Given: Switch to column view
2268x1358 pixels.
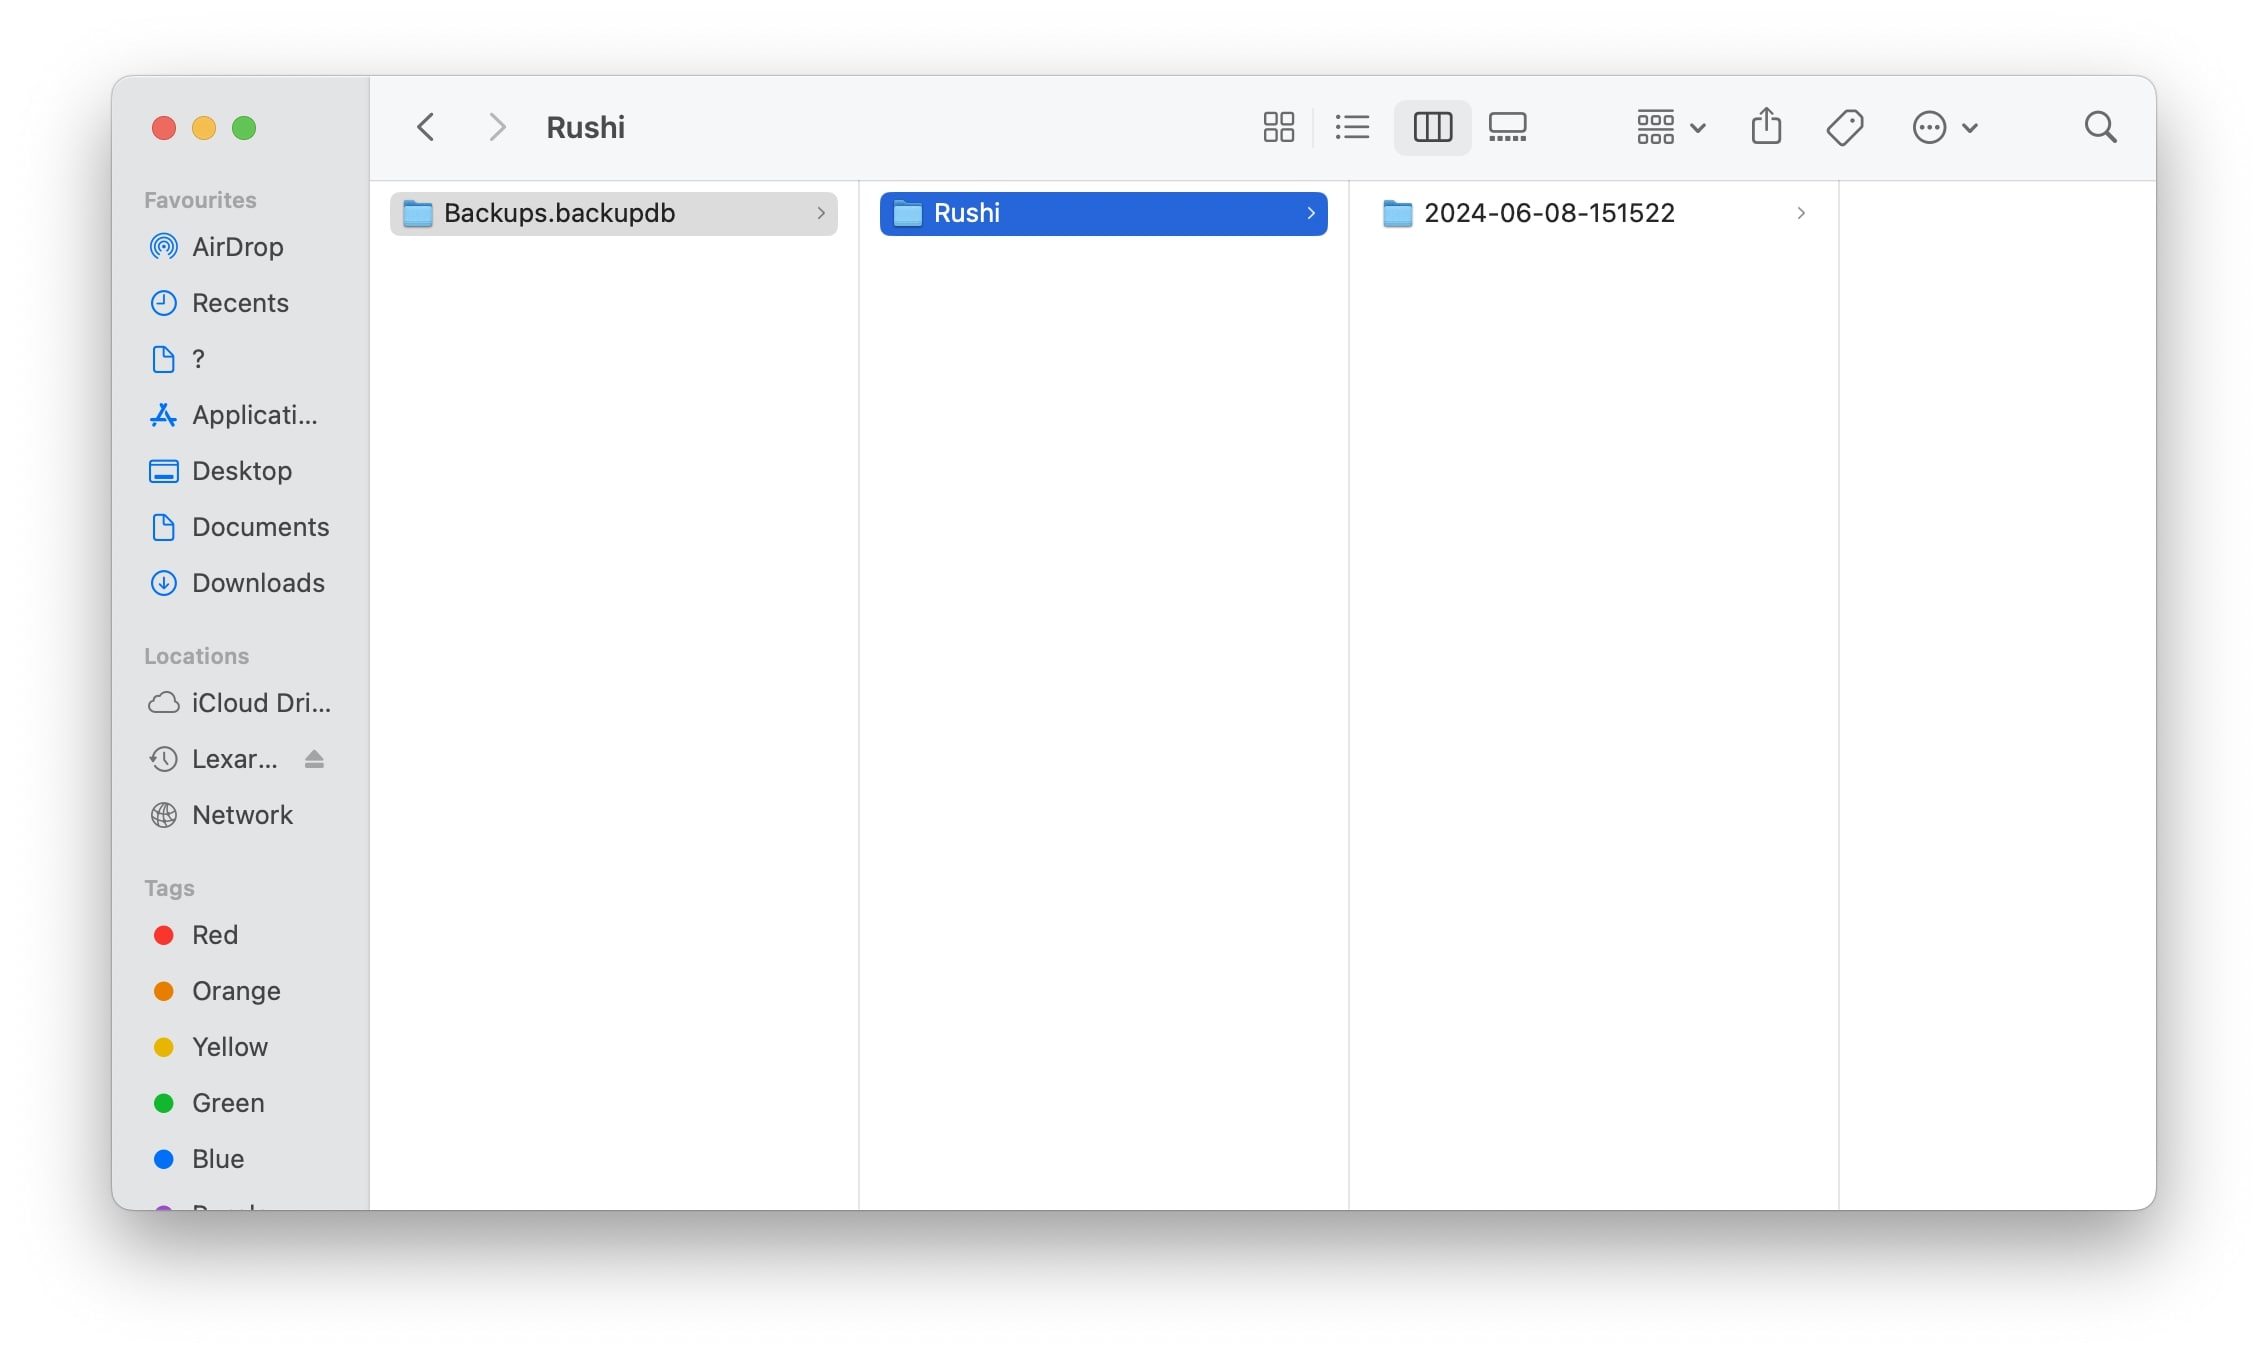Looking at the screenshot, I should coord(1431,126).
